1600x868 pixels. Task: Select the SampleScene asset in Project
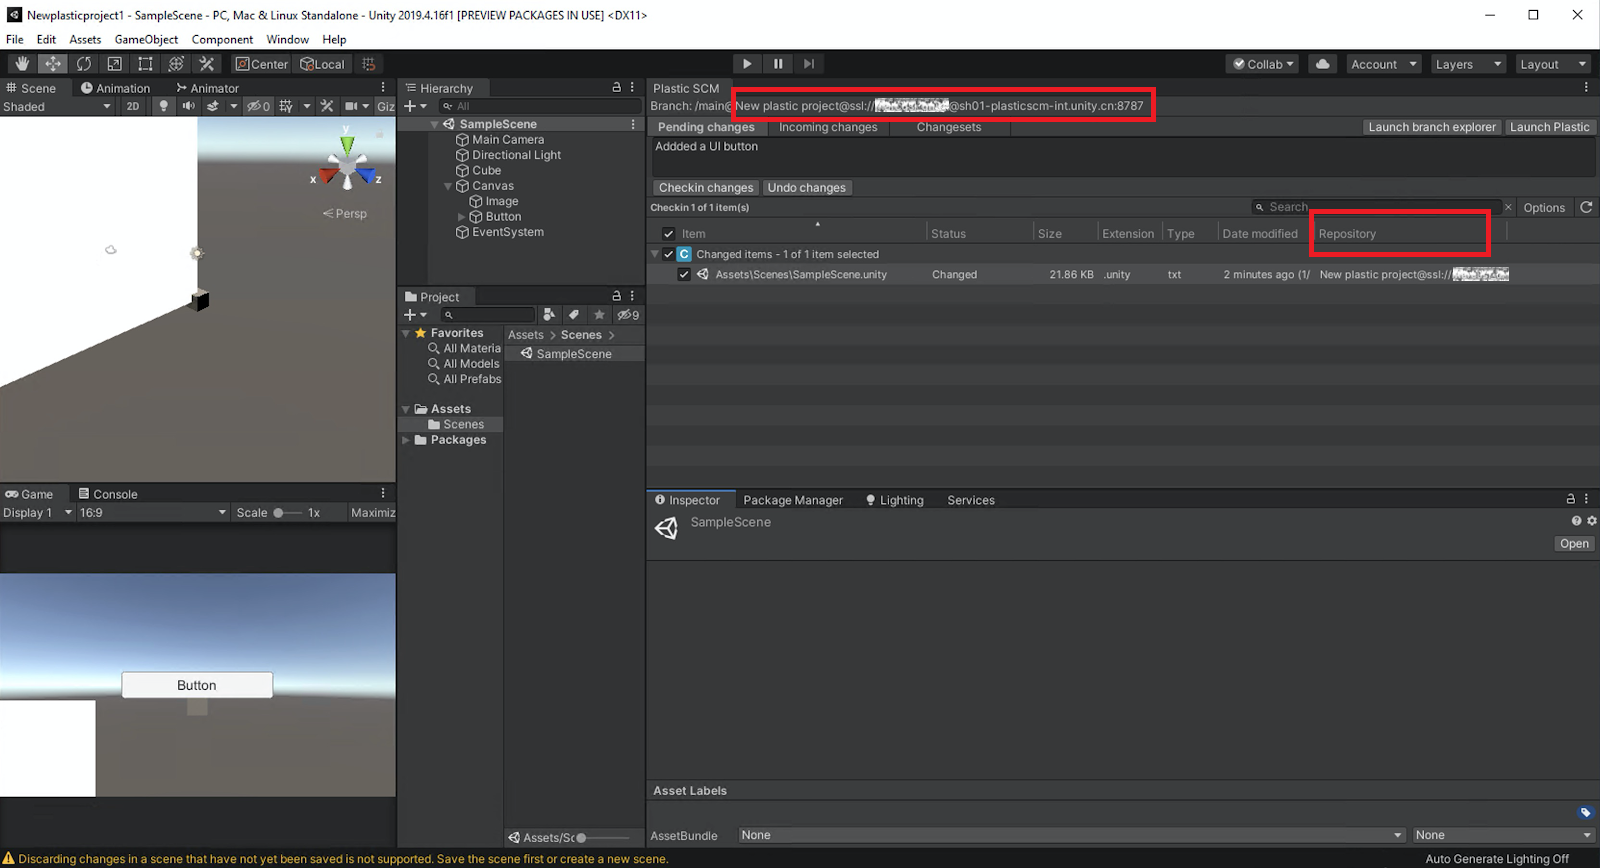coord(574,354)
